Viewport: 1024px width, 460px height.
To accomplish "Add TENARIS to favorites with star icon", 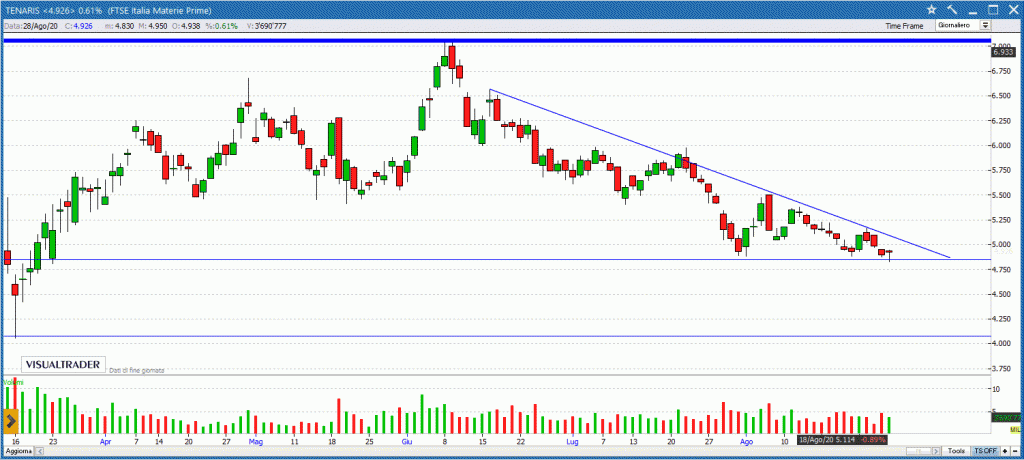I will point(932,9).
